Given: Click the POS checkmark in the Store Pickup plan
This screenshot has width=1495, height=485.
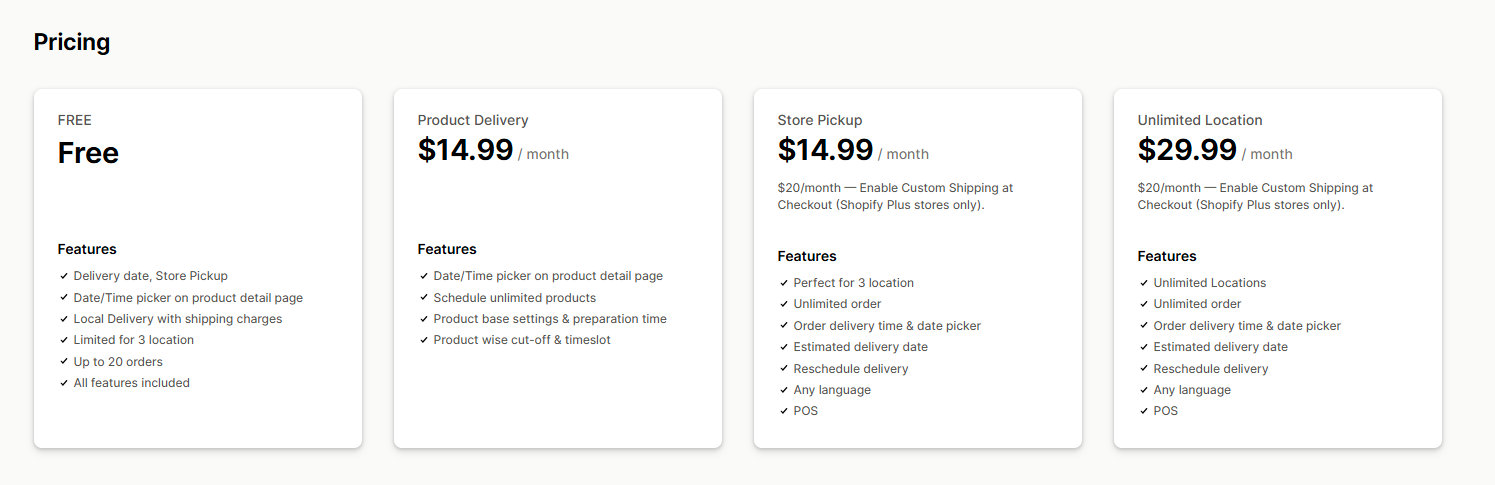Looking at the screenshot, I should 784,411.
